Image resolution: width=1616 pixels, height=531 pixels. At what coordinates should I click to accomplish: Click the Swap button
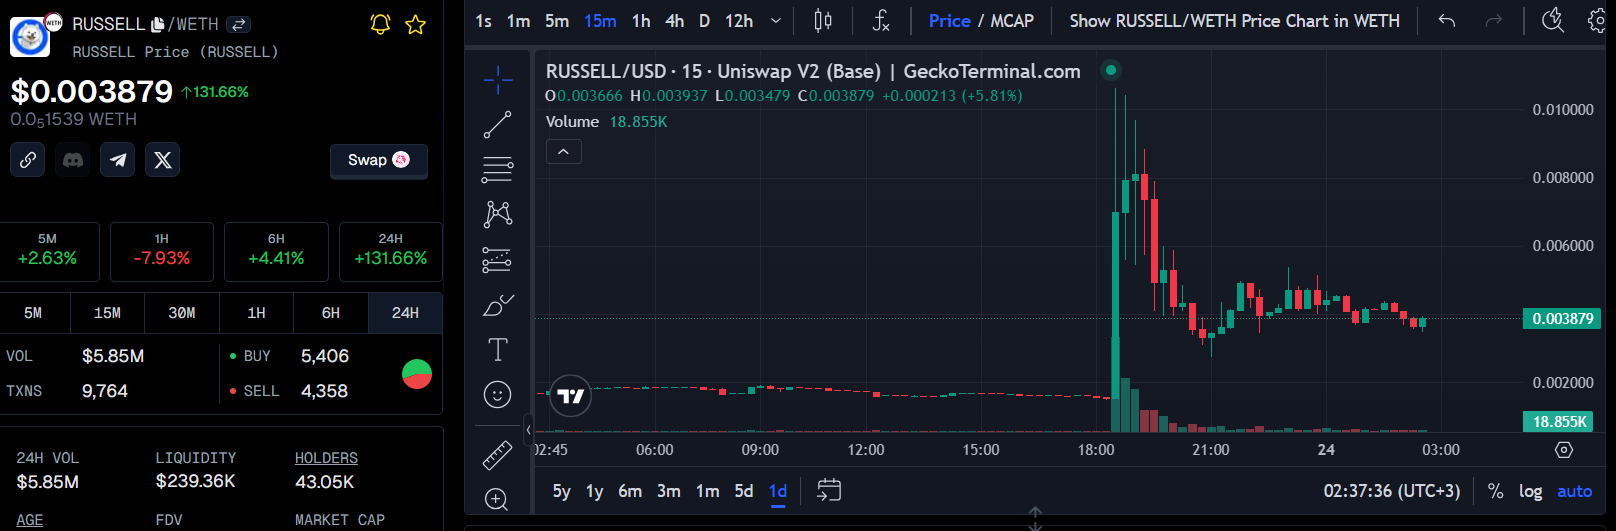(379, 160)
